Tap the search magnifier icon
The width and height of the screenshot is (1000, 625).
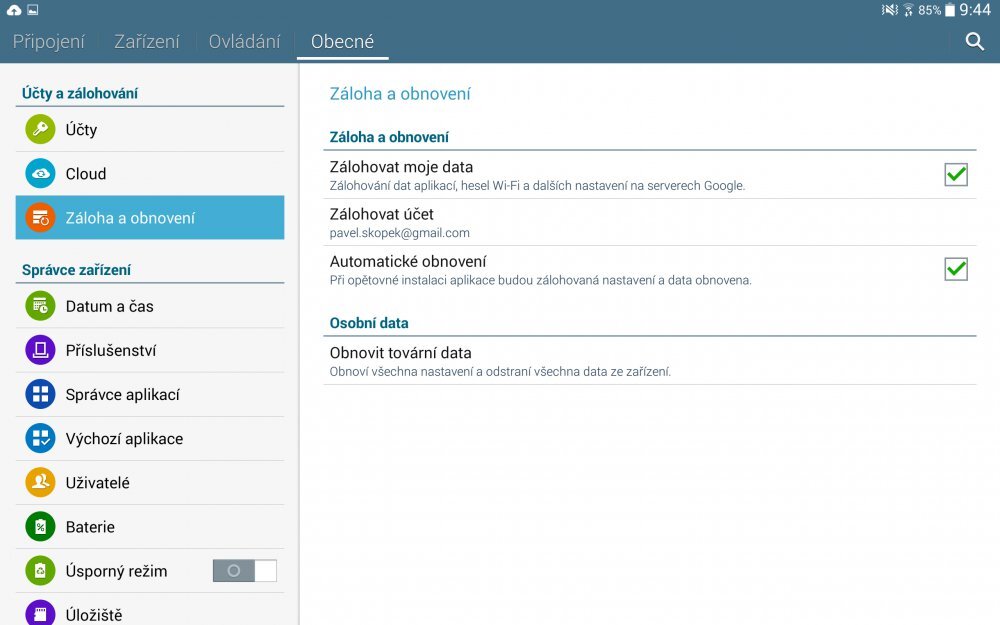coord(974,44)
